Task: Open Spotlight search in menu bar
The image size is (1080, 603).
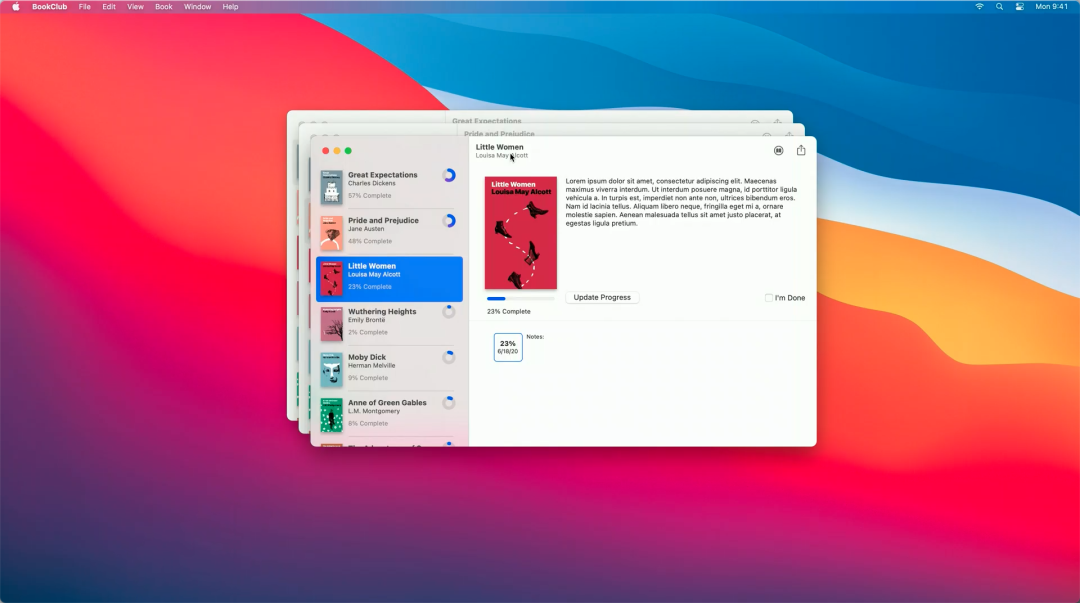Action: pos(999,6)
